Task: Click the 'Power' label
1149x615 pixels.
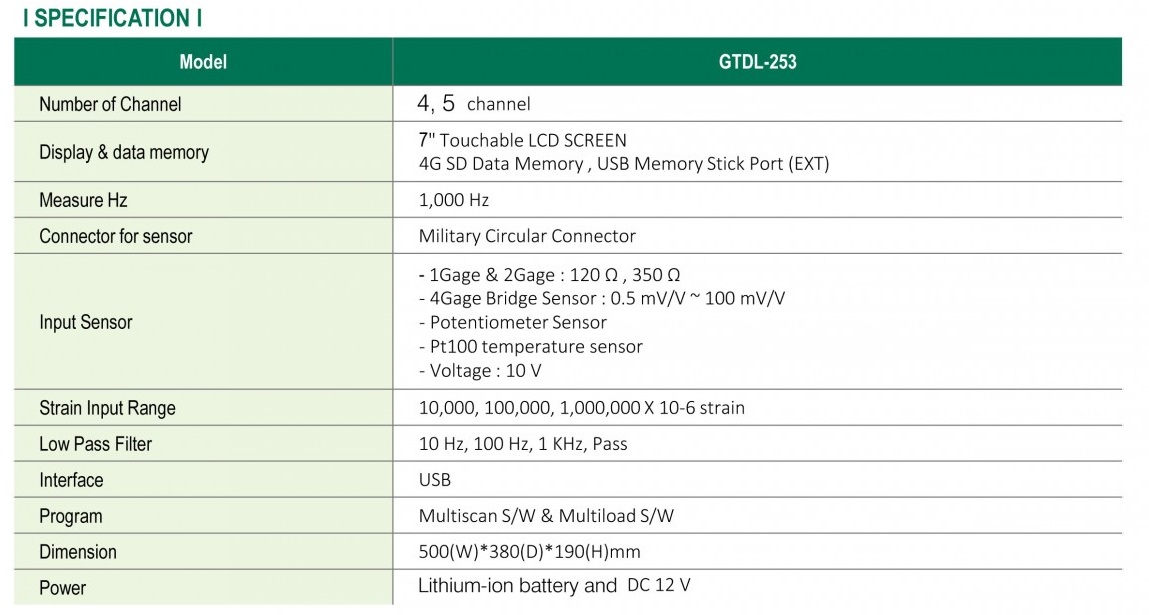Action: click(62, 588)
